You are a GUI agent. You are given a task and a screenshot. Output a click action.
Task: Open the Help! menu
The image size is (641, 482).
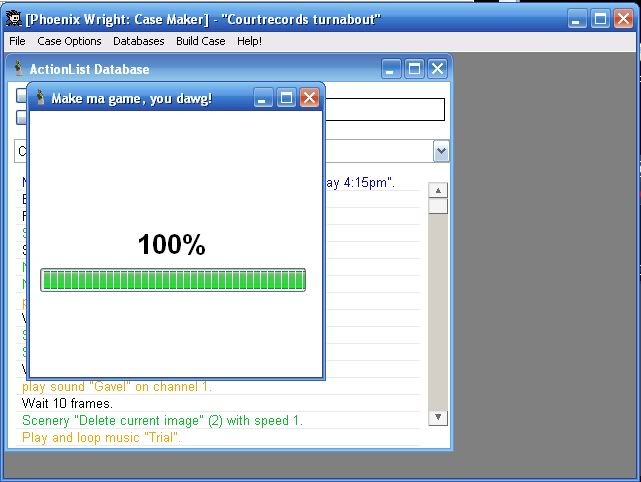[x=249, y=41]
